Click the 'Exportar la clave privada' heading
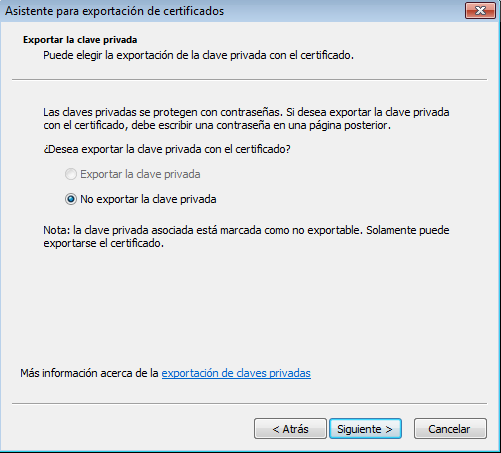This screenshot has width=501, height=453. [80, 40]
